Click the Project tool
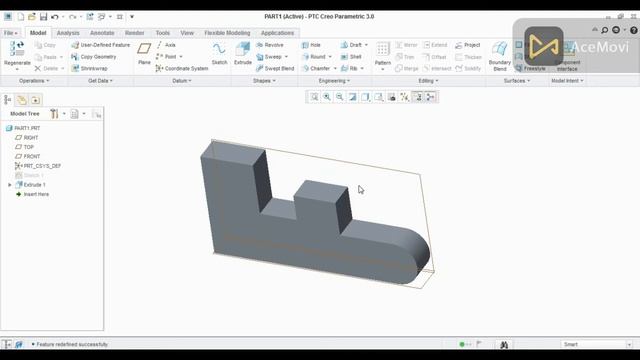This screenshot has width=640, height=360. (x=468, y=45)
